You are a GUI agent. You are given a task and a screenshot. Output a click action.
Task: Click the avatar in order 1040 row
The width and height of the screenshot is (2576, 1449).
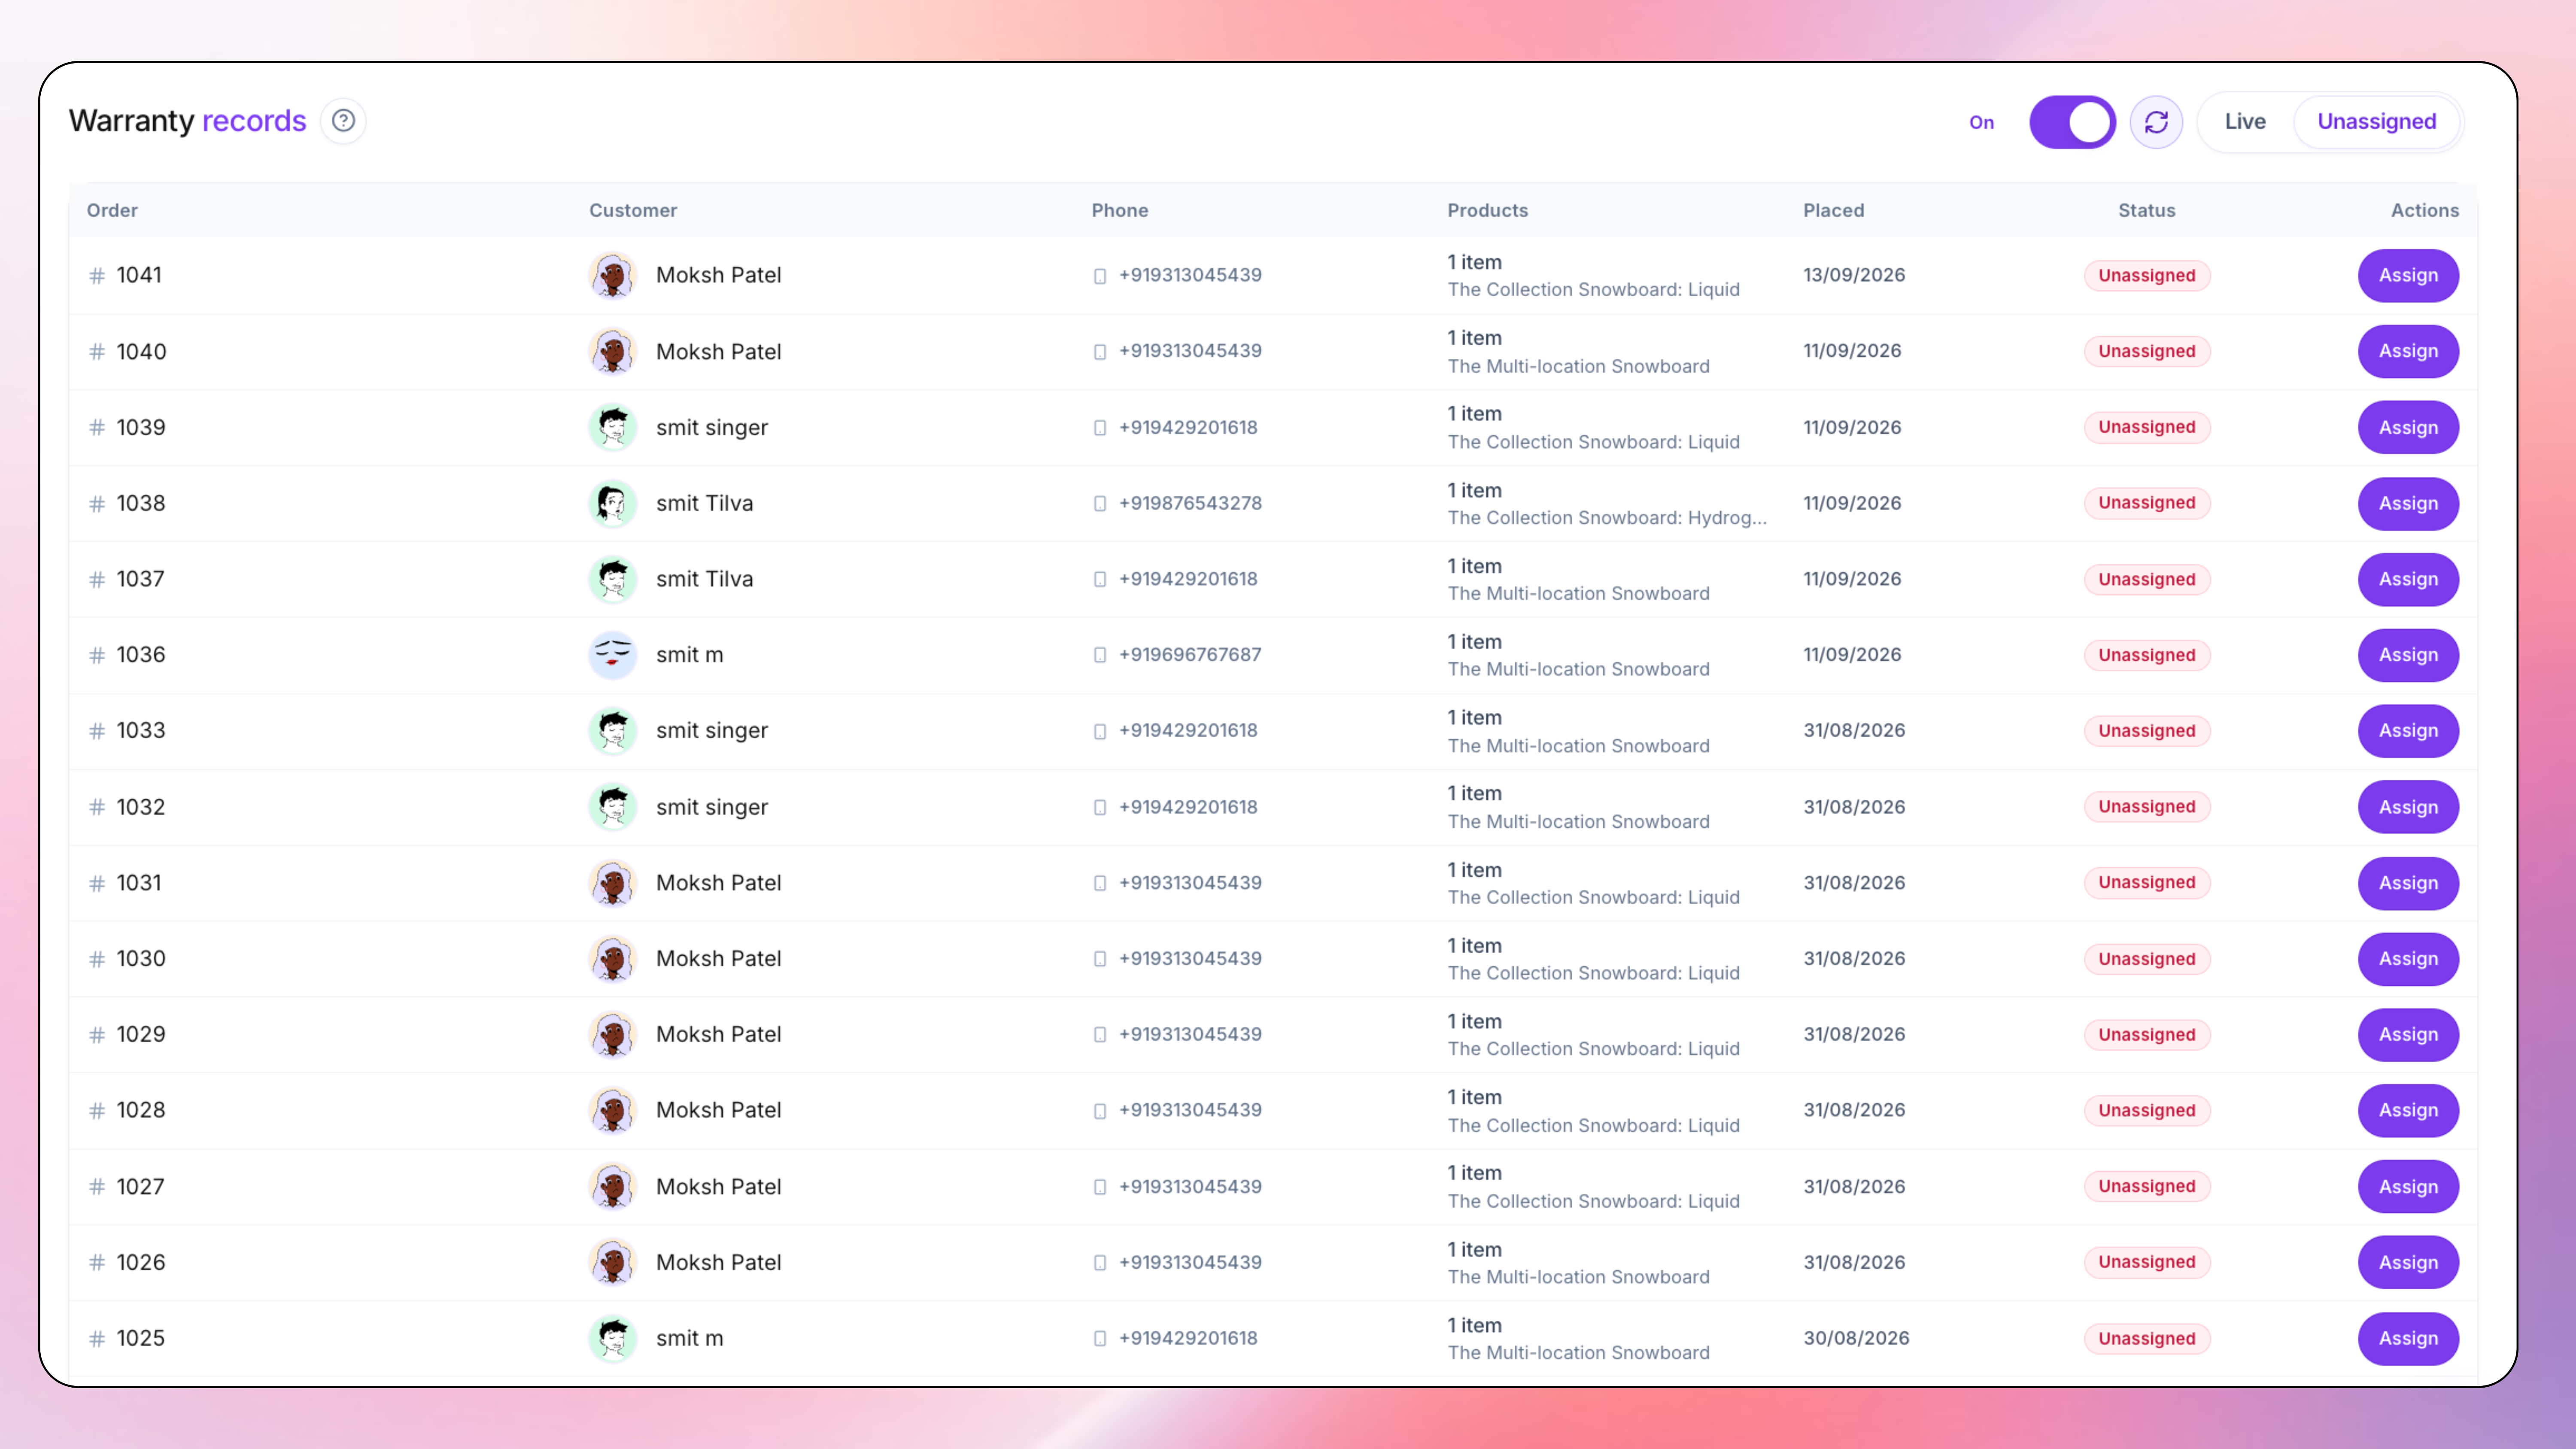click(x=613, y=351)
